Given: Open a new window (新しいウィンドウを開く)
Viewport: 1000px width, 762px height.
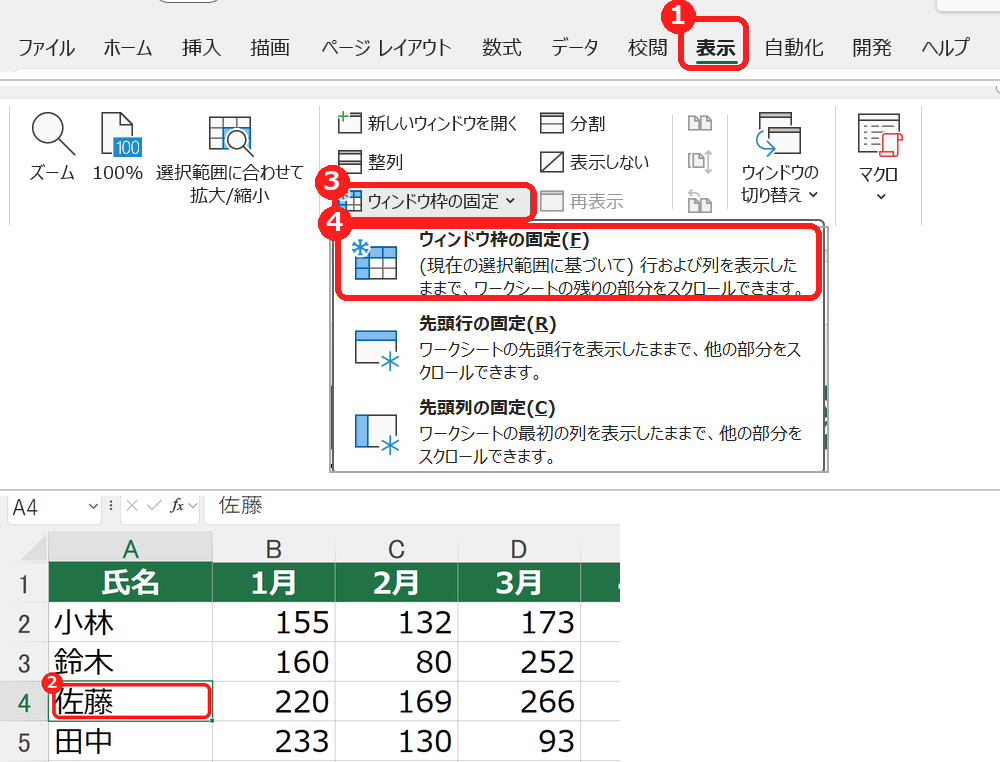Looking at the screenshot, I should [427, 123].
